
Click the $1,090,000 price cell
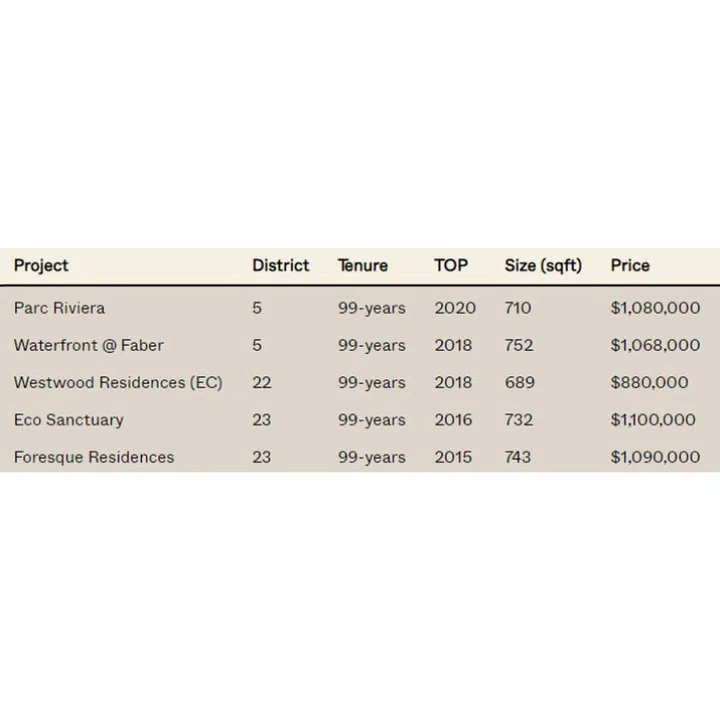pos(655,457)
